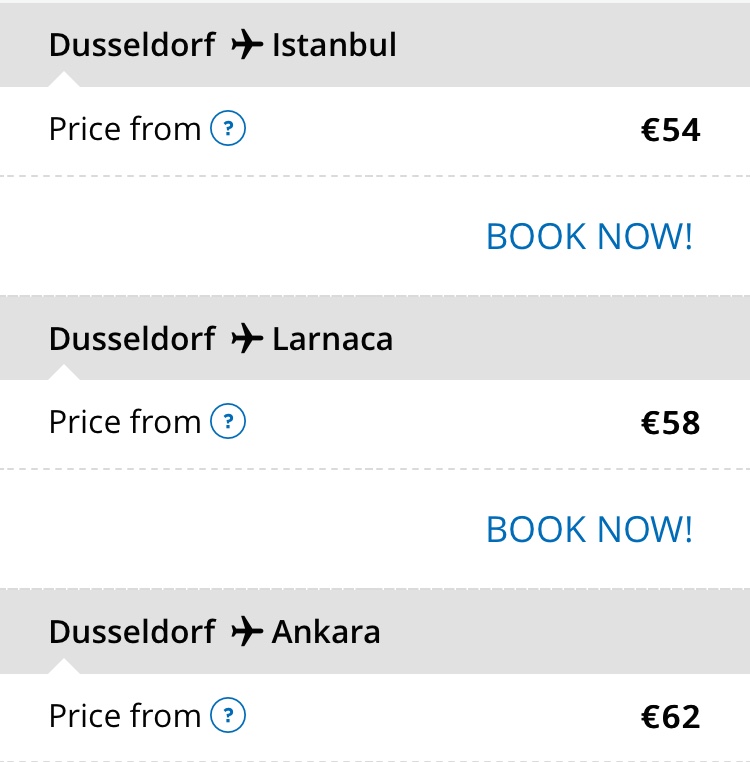
Task: Click the Istanbul destination name
Action: tap(334, 45)
